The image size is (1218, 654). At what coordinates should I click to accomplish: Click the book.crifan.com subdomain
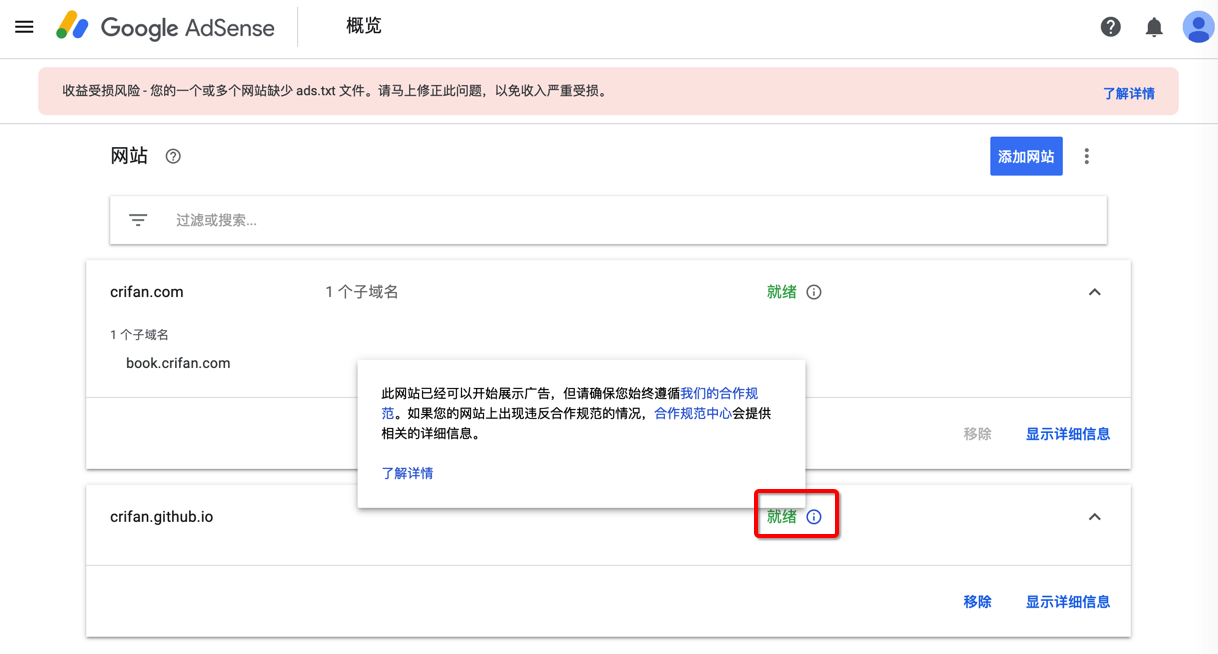pyautogui.click(x=178, y=363)
